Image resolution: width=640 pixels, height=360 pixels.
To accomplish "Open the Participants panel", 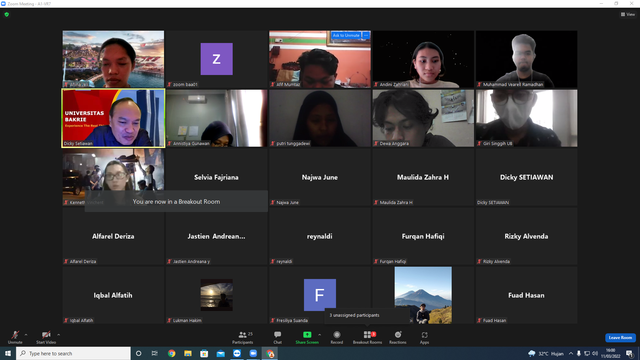I will point(243,337).
